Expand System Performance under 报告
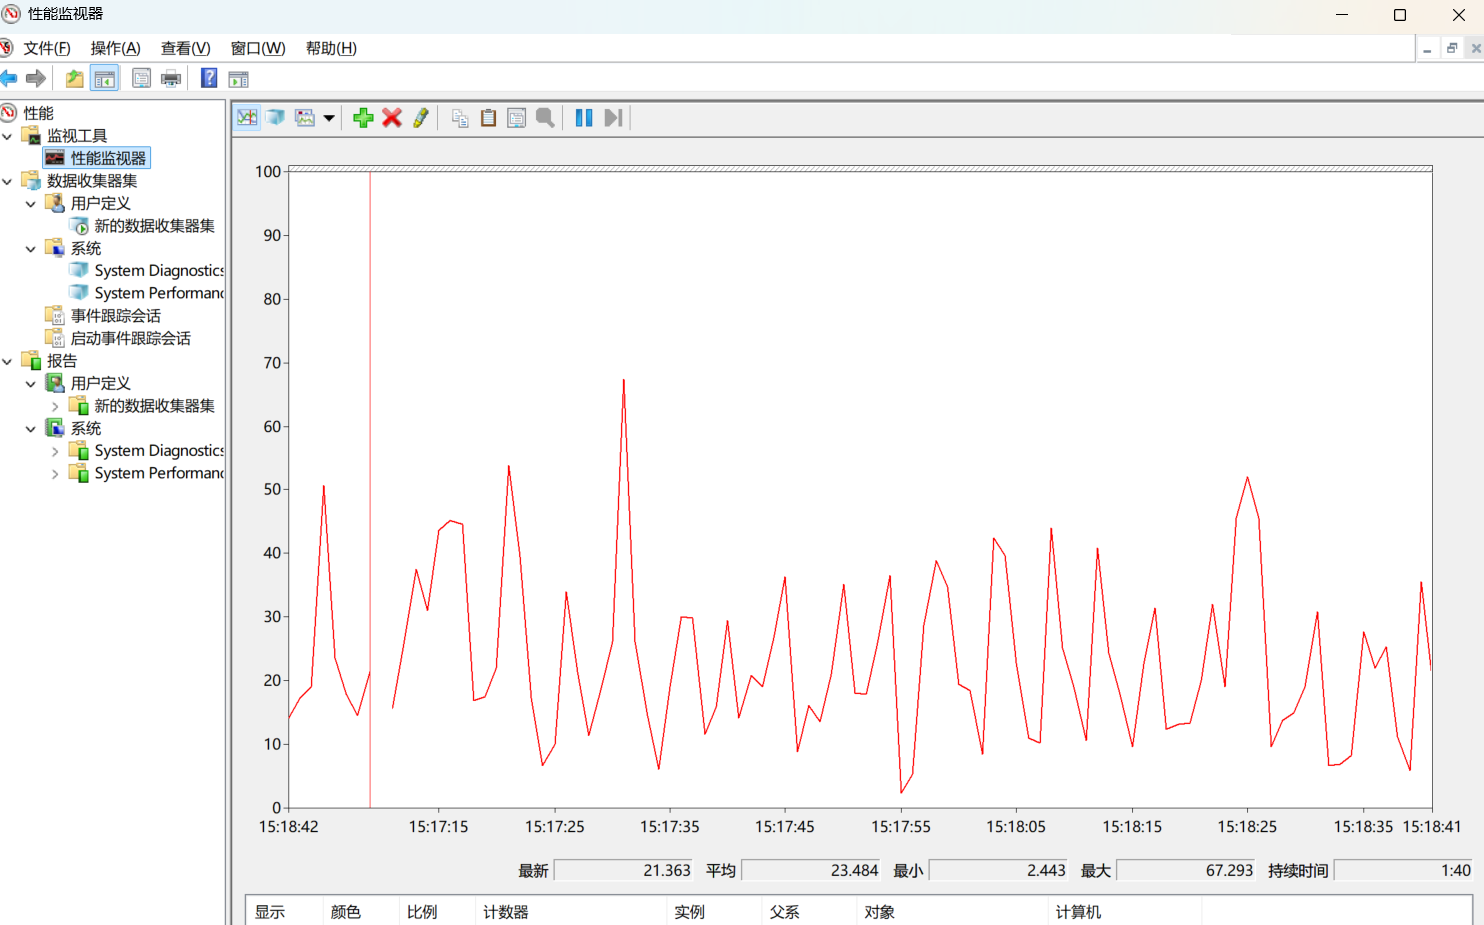Image resolution: width=1484 pixels, height=925 pixels. (55, 473)
